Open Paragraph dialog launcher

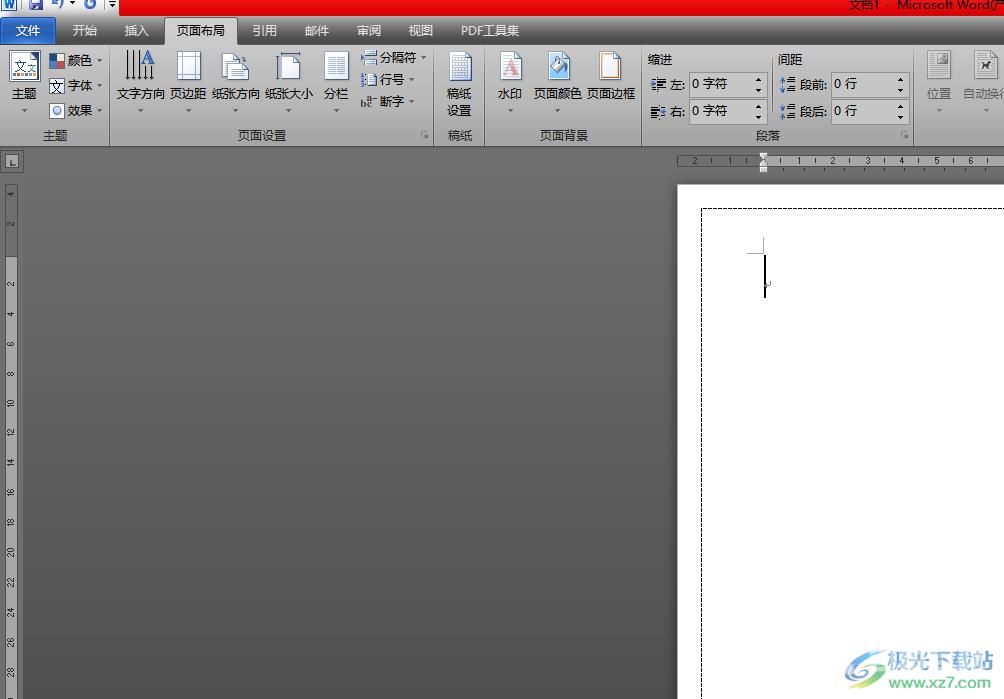coord(904,135)
